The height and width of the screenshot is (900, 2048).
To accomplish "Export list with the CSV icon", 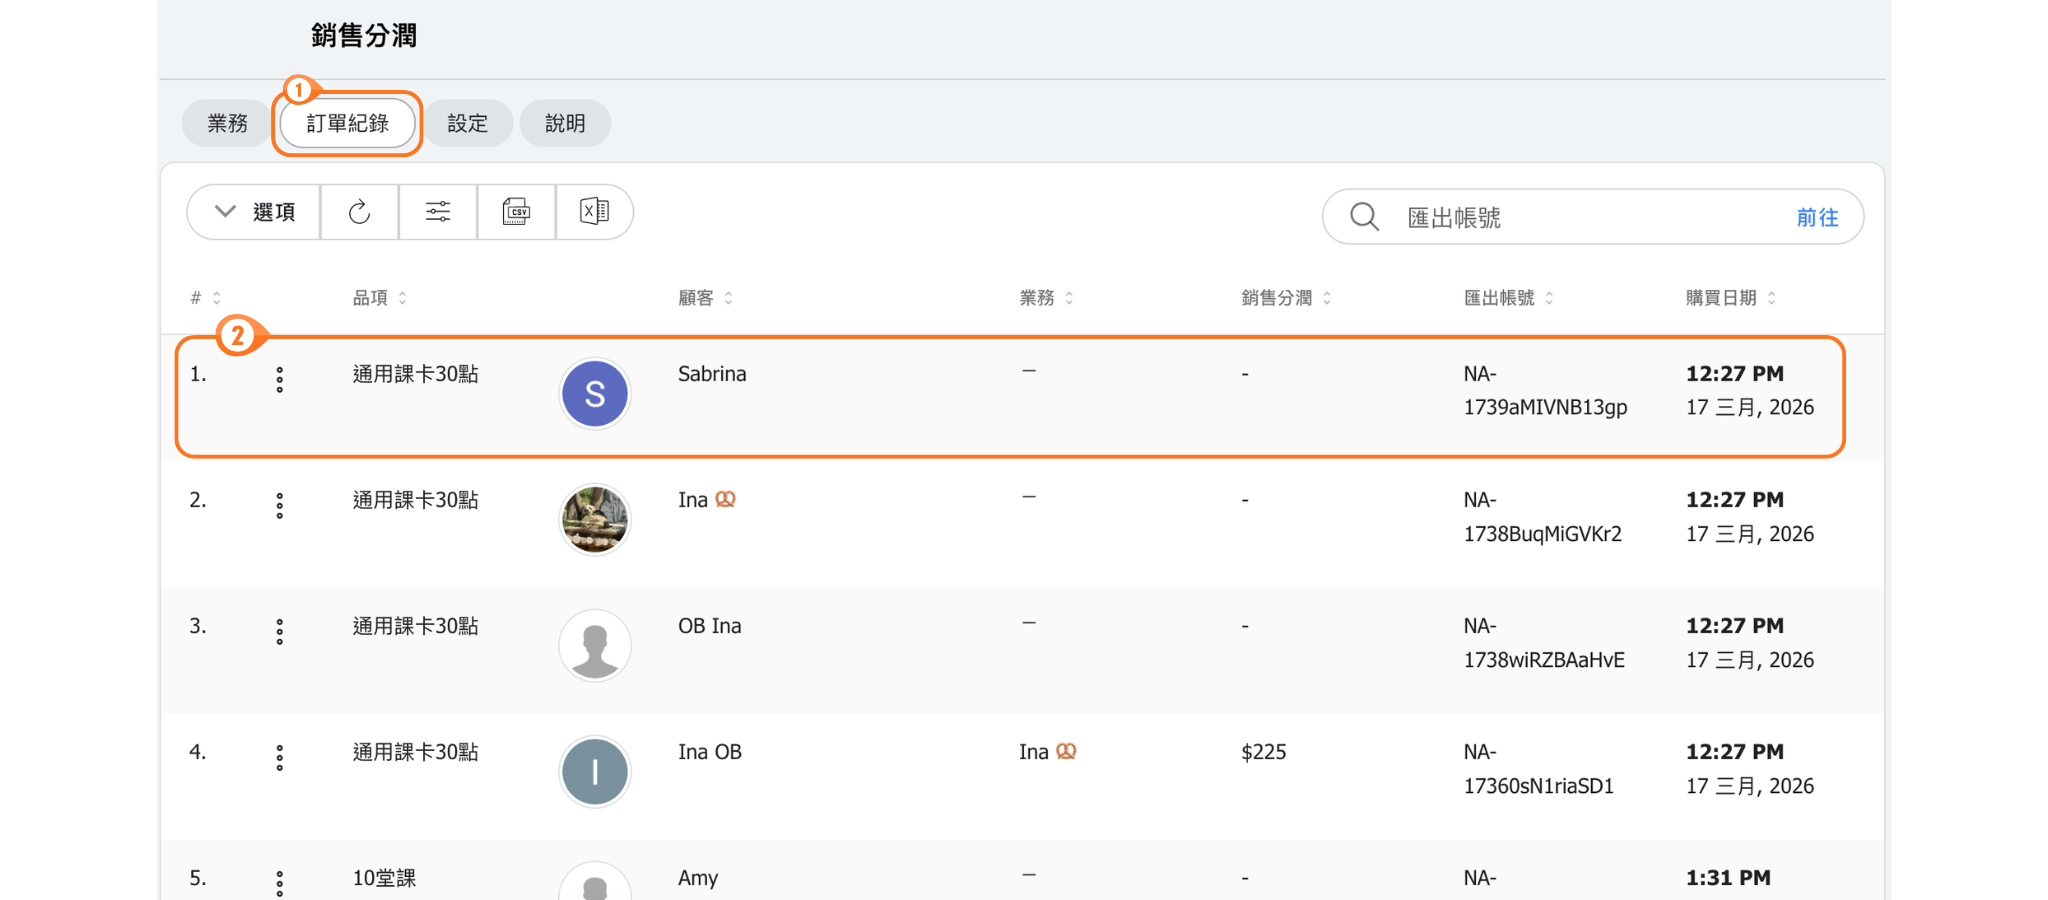I will click(516, 212).
